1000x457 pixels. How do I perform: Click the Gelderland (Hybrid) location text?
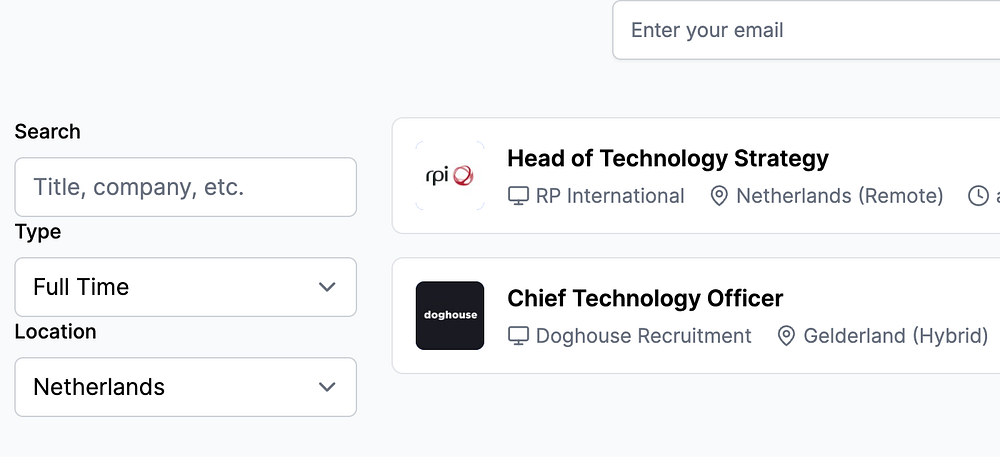point(895,336)
